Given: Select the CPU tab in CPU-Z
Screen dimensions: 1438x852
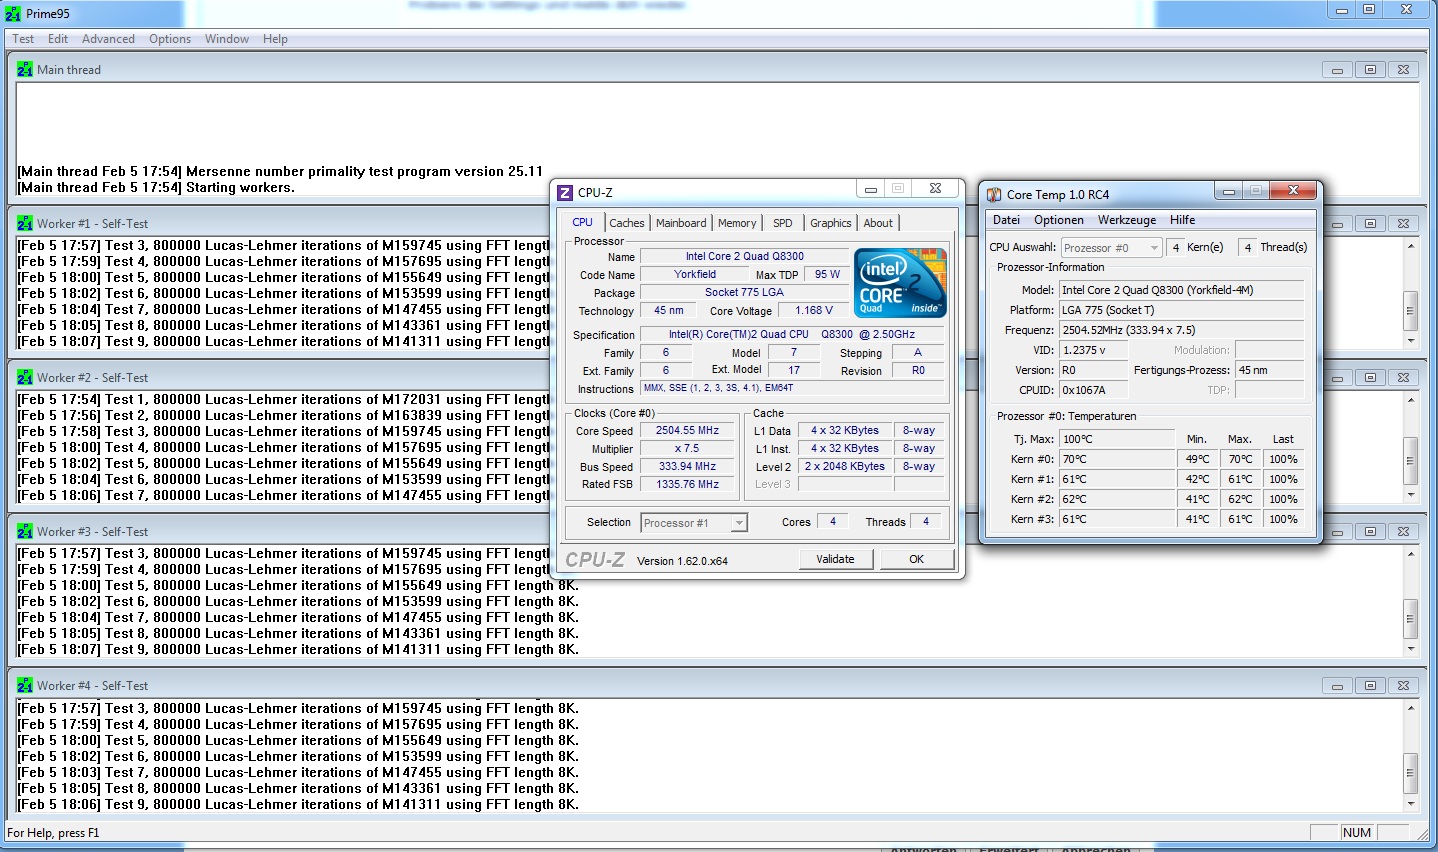Looking at the screenshot, I should coord(582,222).
